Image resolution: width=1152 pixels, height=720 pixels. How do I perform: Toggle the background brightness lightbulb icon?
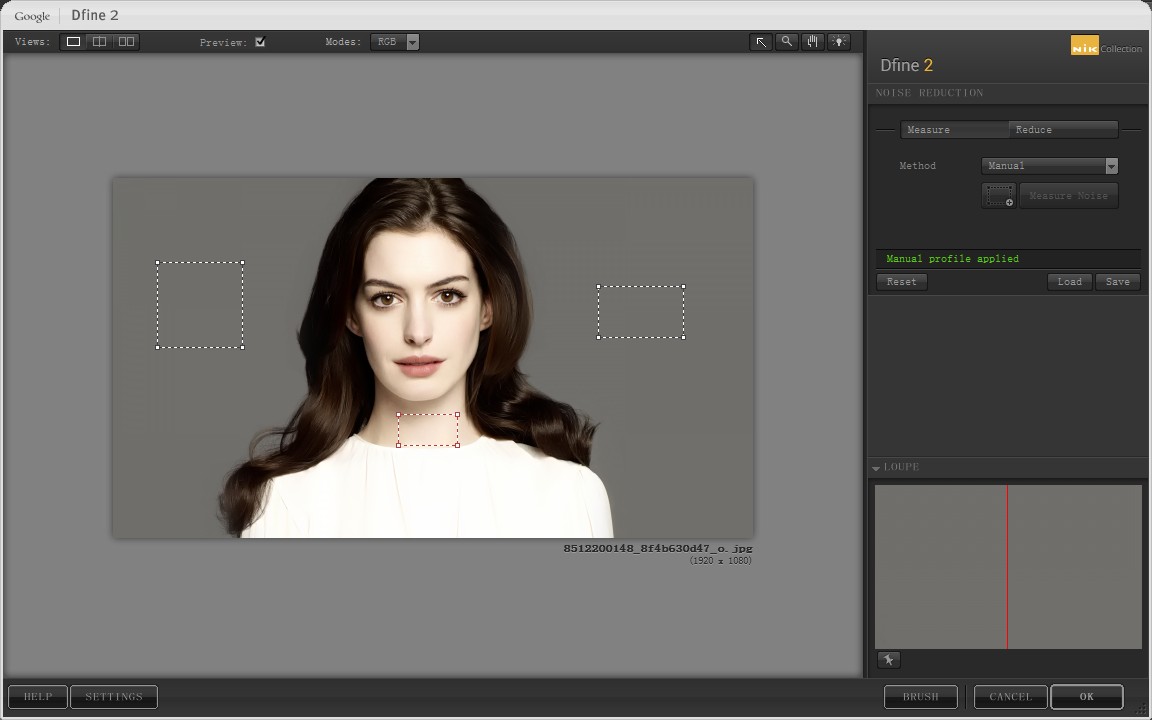click(x=838, y=41)
